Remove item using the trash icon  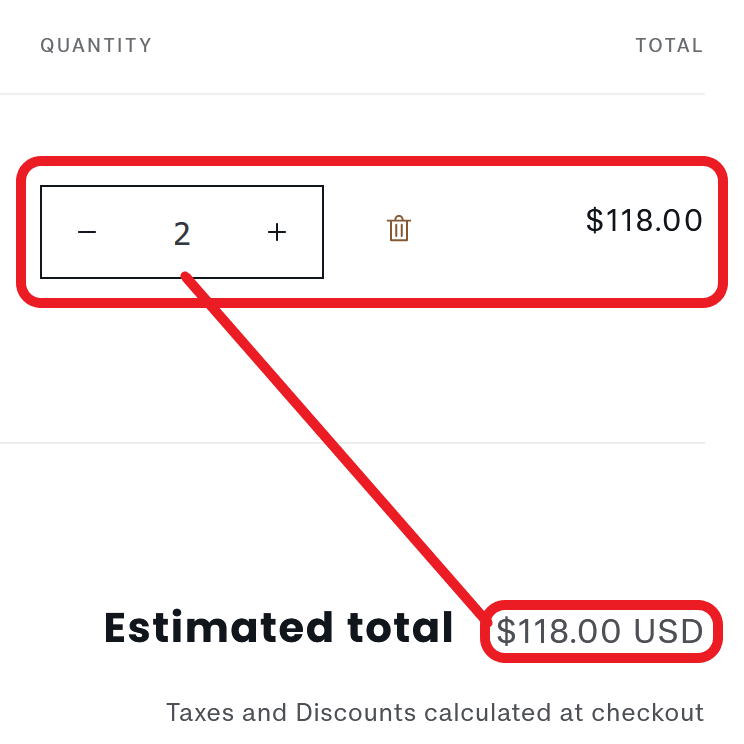click(399, 229)
